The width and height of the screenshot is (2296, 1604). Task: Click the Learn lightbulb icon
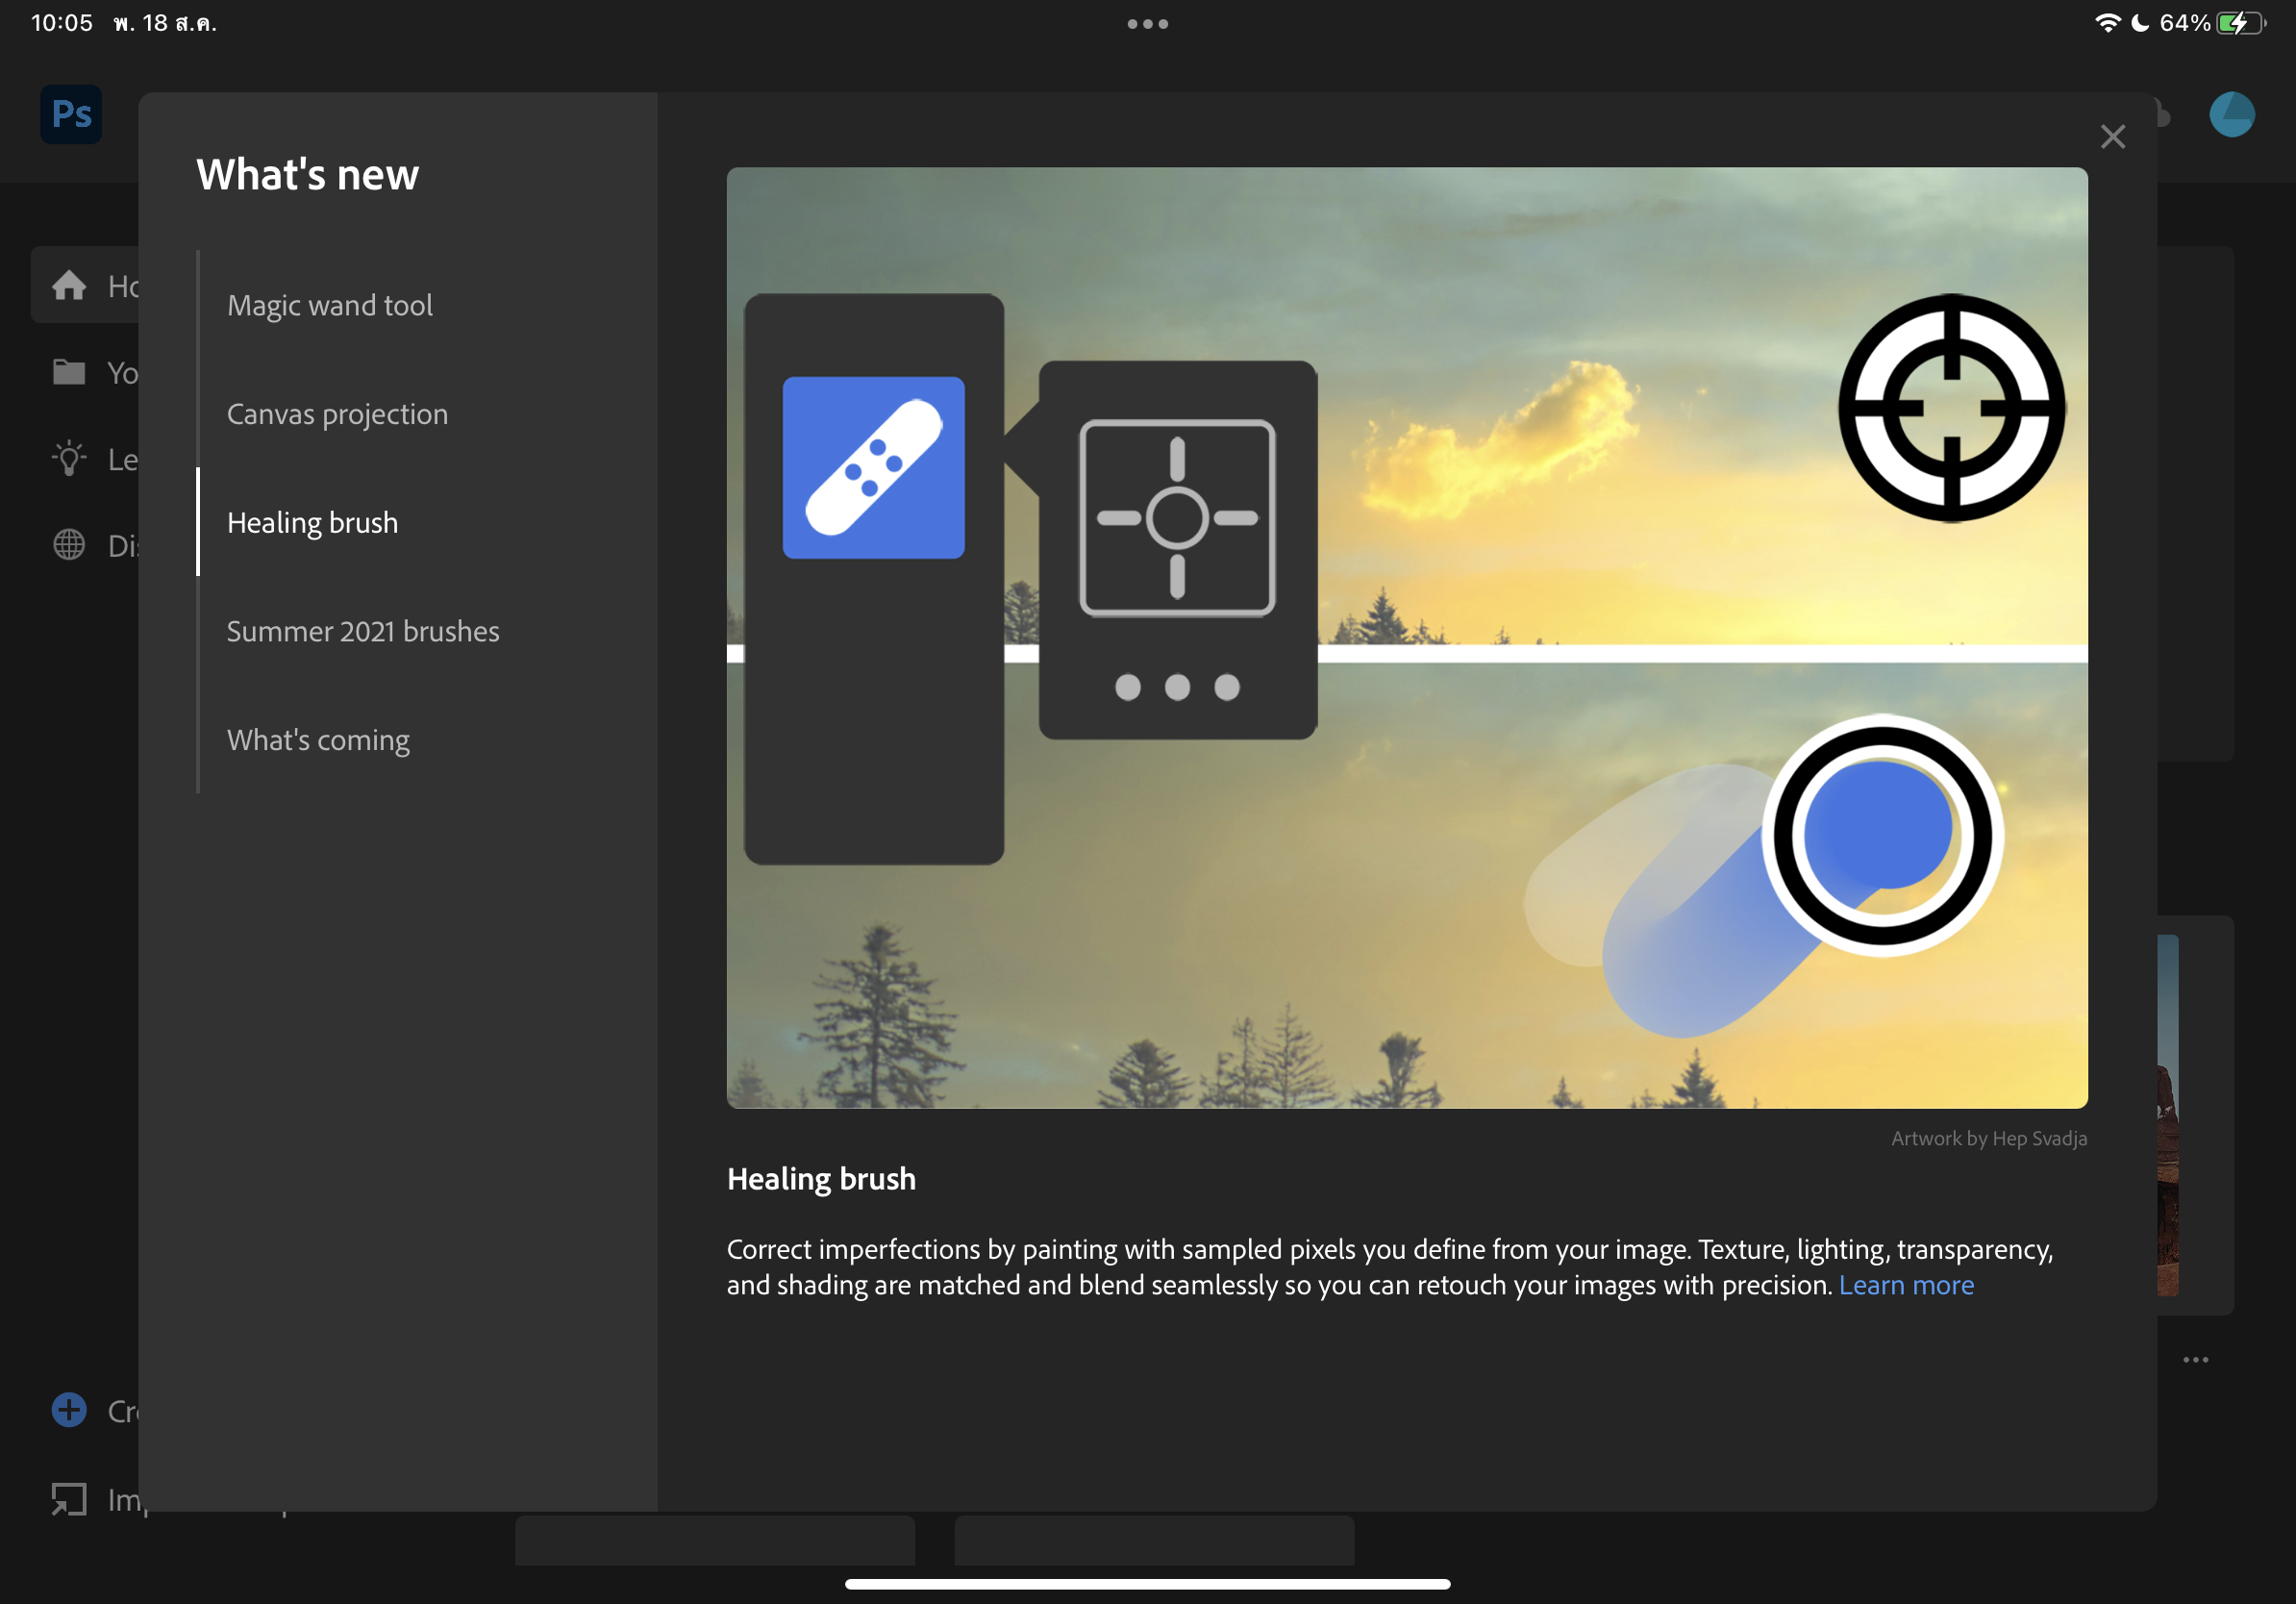point(69,459)
